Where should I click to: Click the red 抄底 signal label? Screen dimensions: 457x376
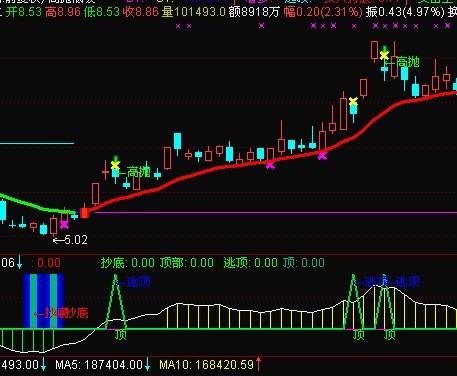pos(61,313)
